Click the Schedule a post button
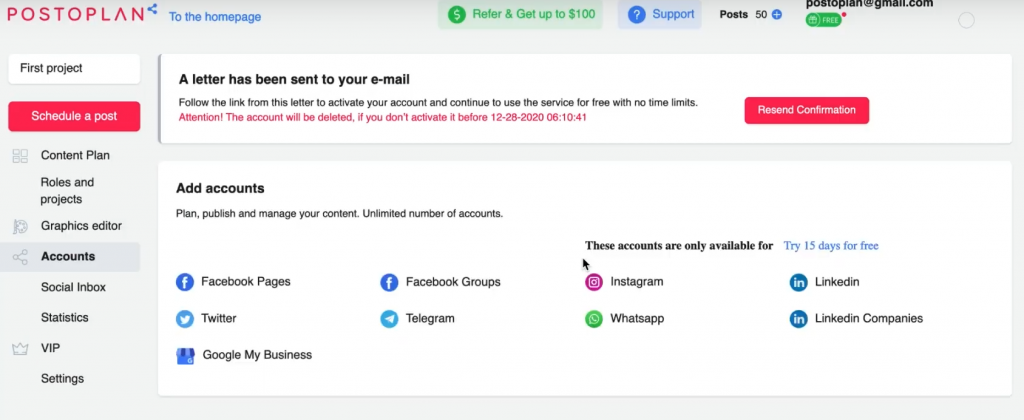This screenshot has width=1024, height=420. click(x=74, y=116)
